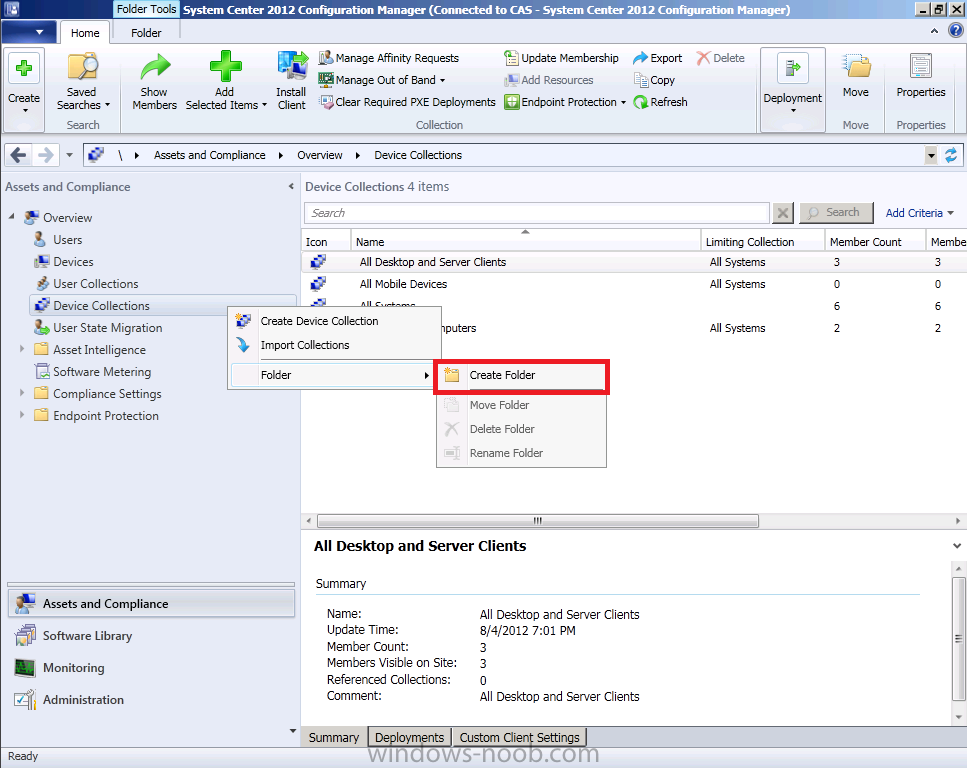Click into the collection Search field
The width and height of the screenshot is (967, 768).
click(537, 213)
